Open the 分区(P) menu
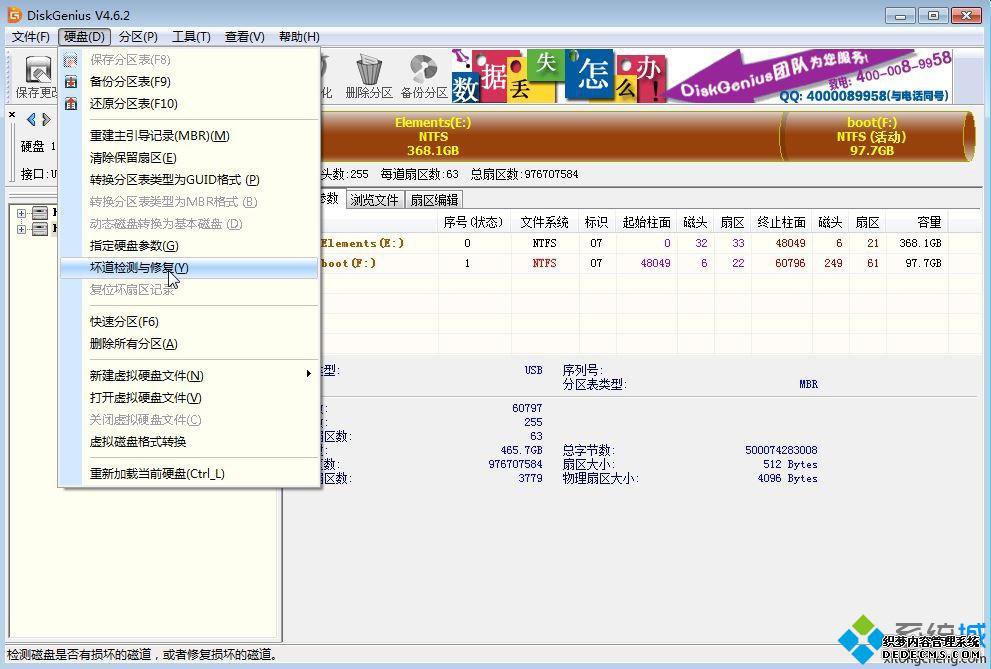The image size is (991, 669). [138, 37]
